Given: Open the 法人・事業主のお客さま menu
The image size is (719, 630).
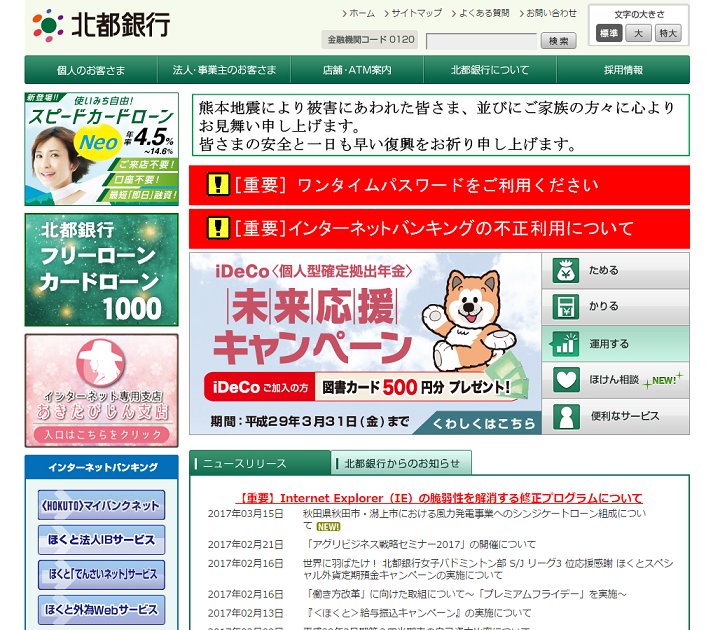Looking at the screenshot, I should coord(224,70).
